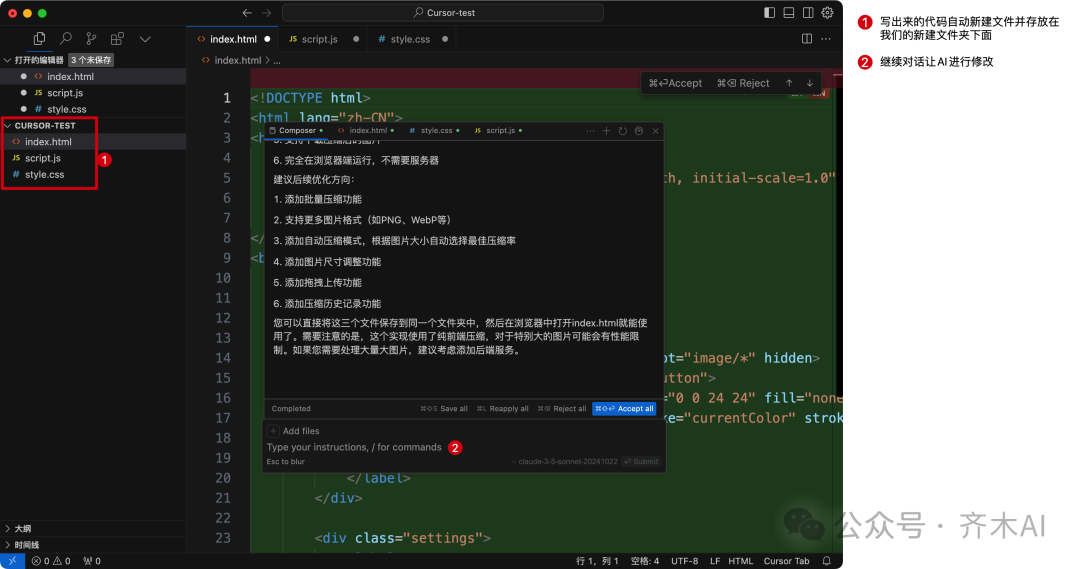
Task: Click Reapply all in Composer
Action: coord(502,408)
